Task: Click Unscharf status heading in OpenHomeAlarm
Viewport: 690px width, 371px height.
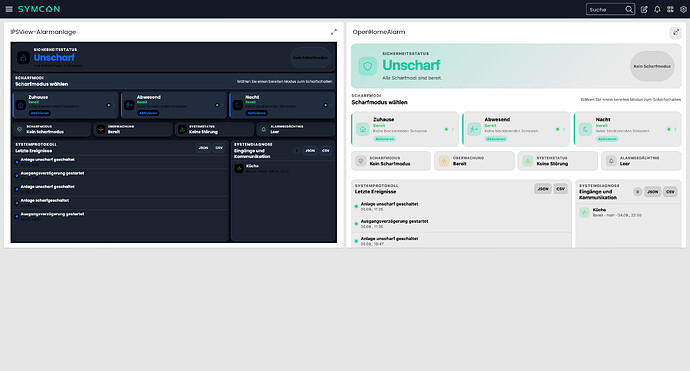Action: click(411, 65)
